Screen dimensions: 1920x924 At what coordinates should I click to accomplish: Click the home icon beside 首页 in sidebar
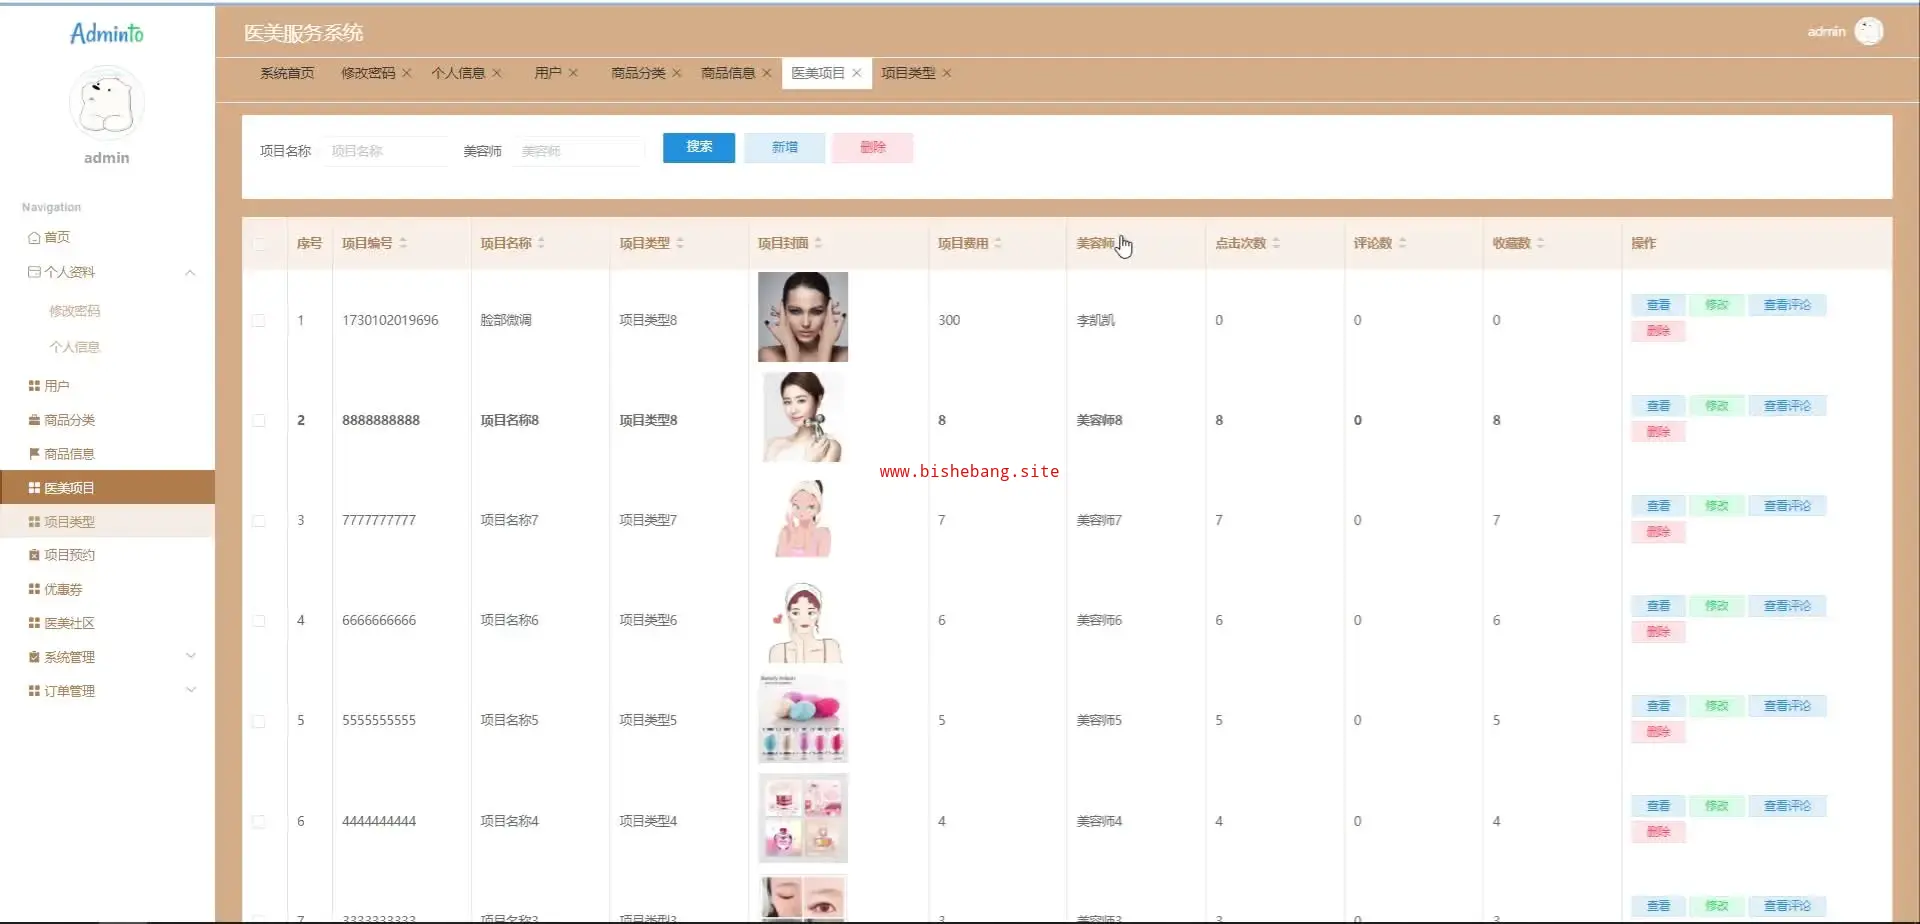[34, 238]
